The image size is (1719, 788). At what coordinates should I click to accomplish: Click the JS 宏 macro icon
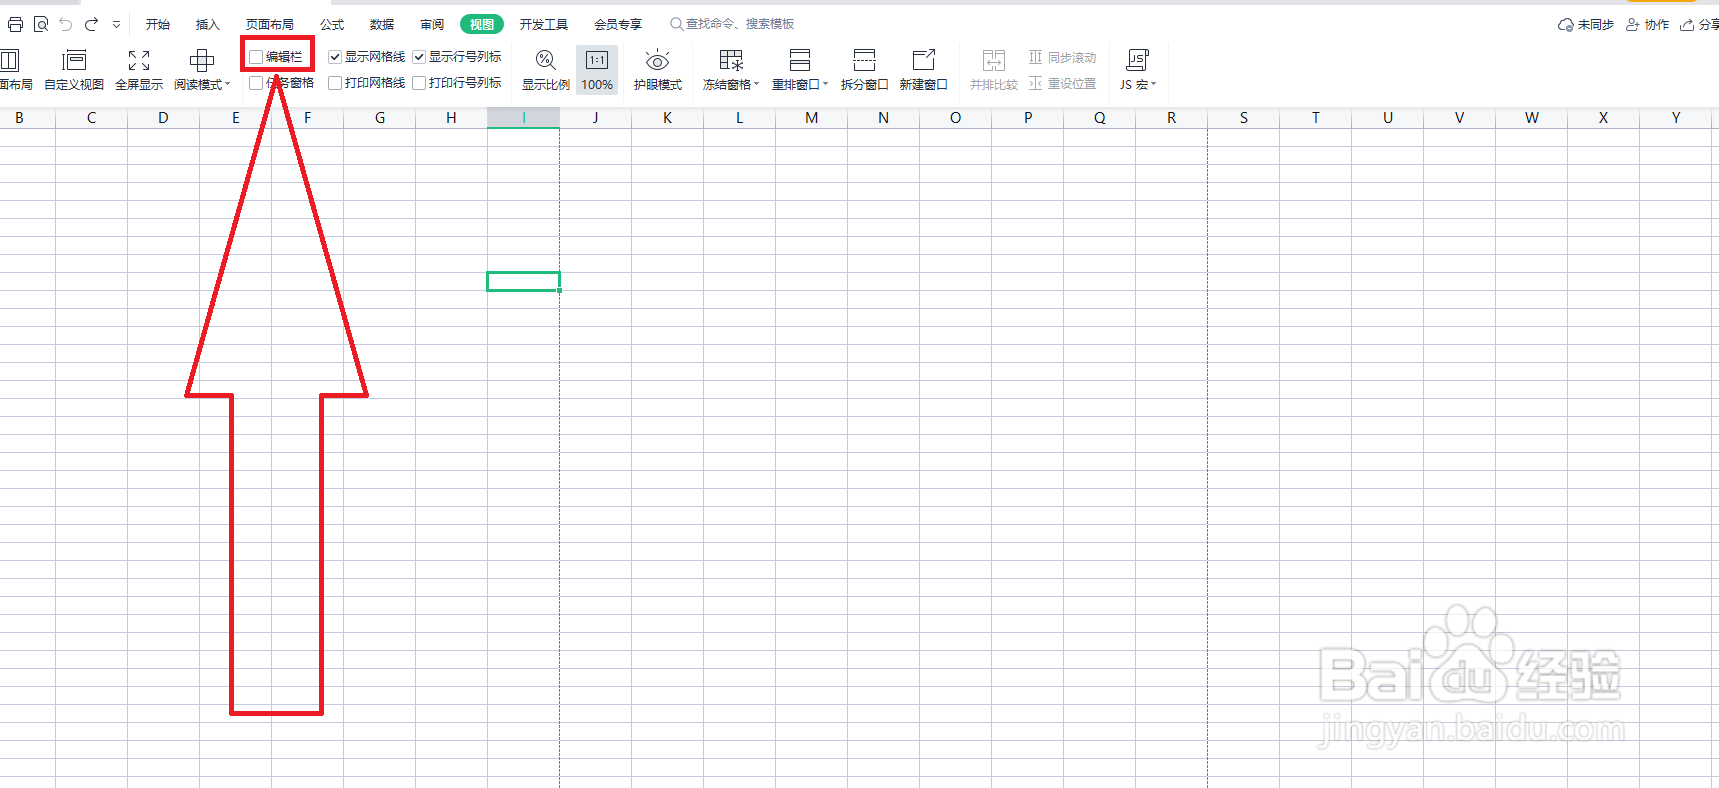(x=1137, y=60)
